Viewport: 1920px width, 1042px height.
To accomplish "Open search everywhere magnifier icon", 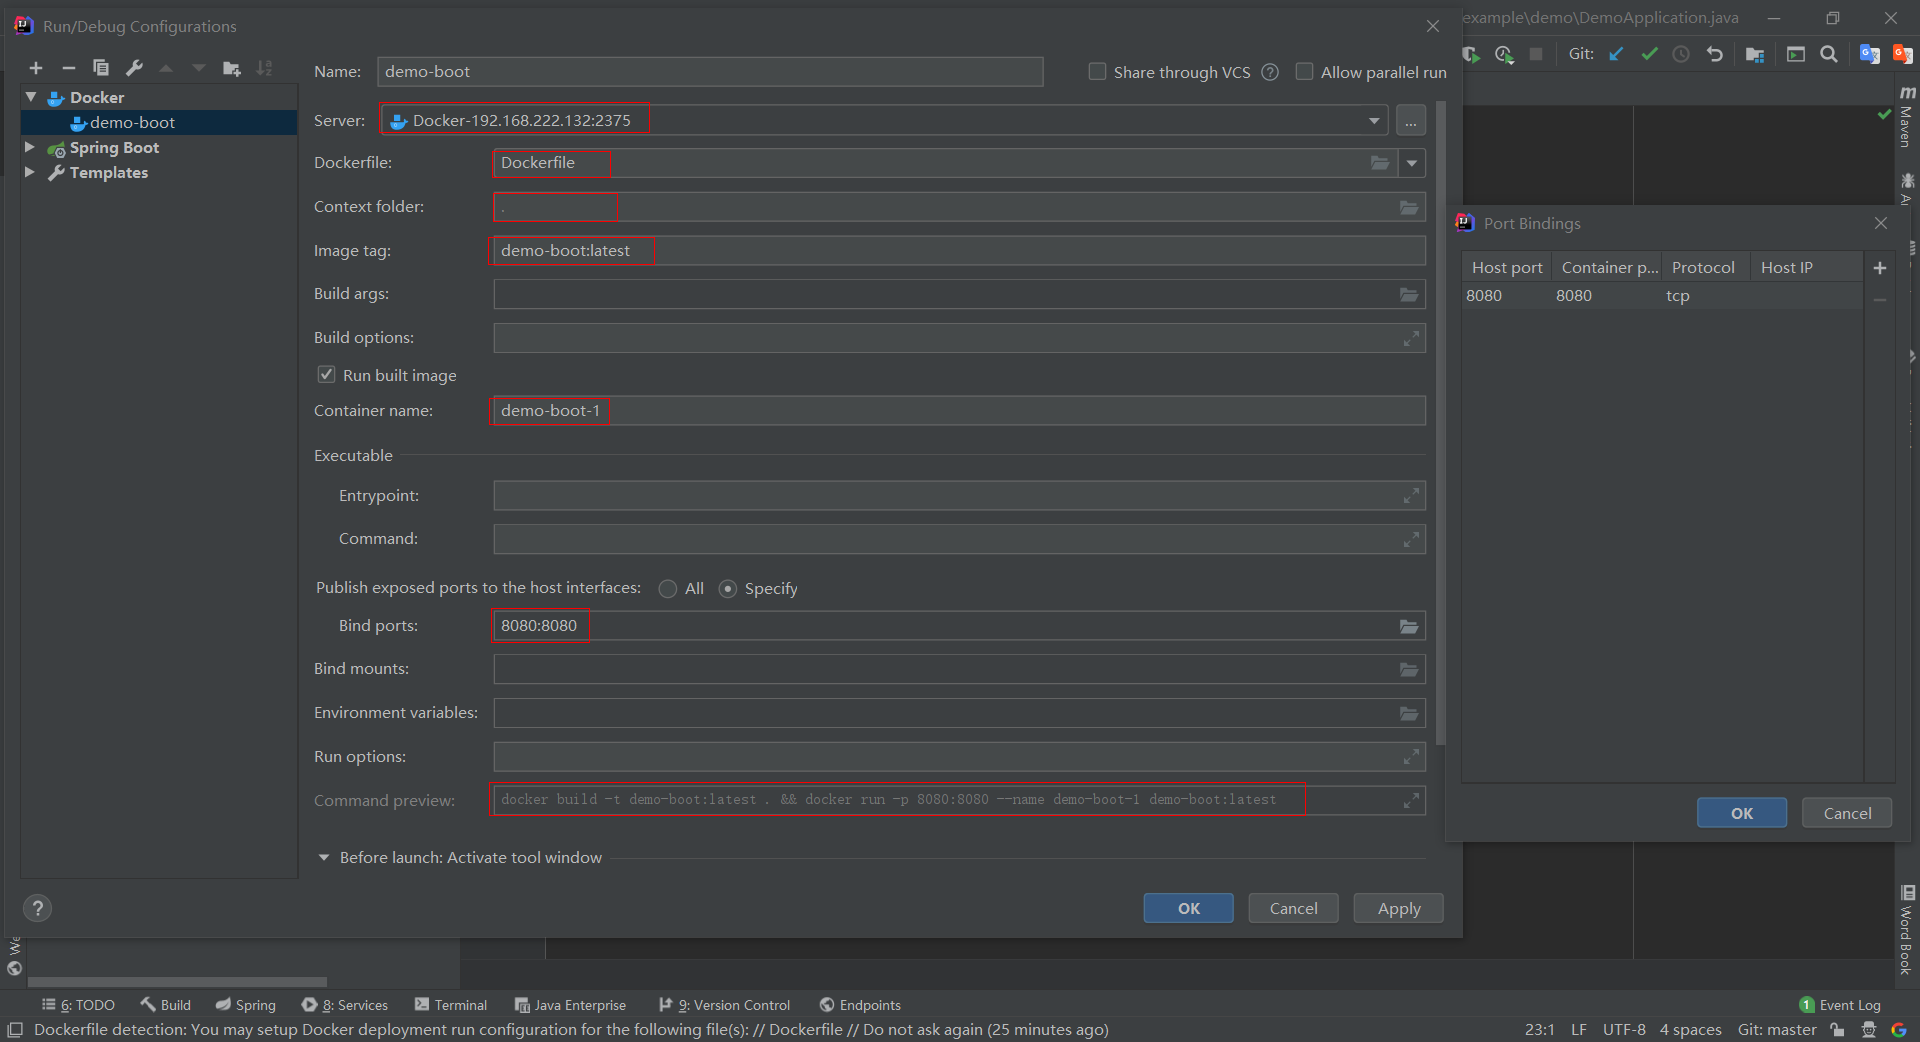I will tap(1829, 54).
